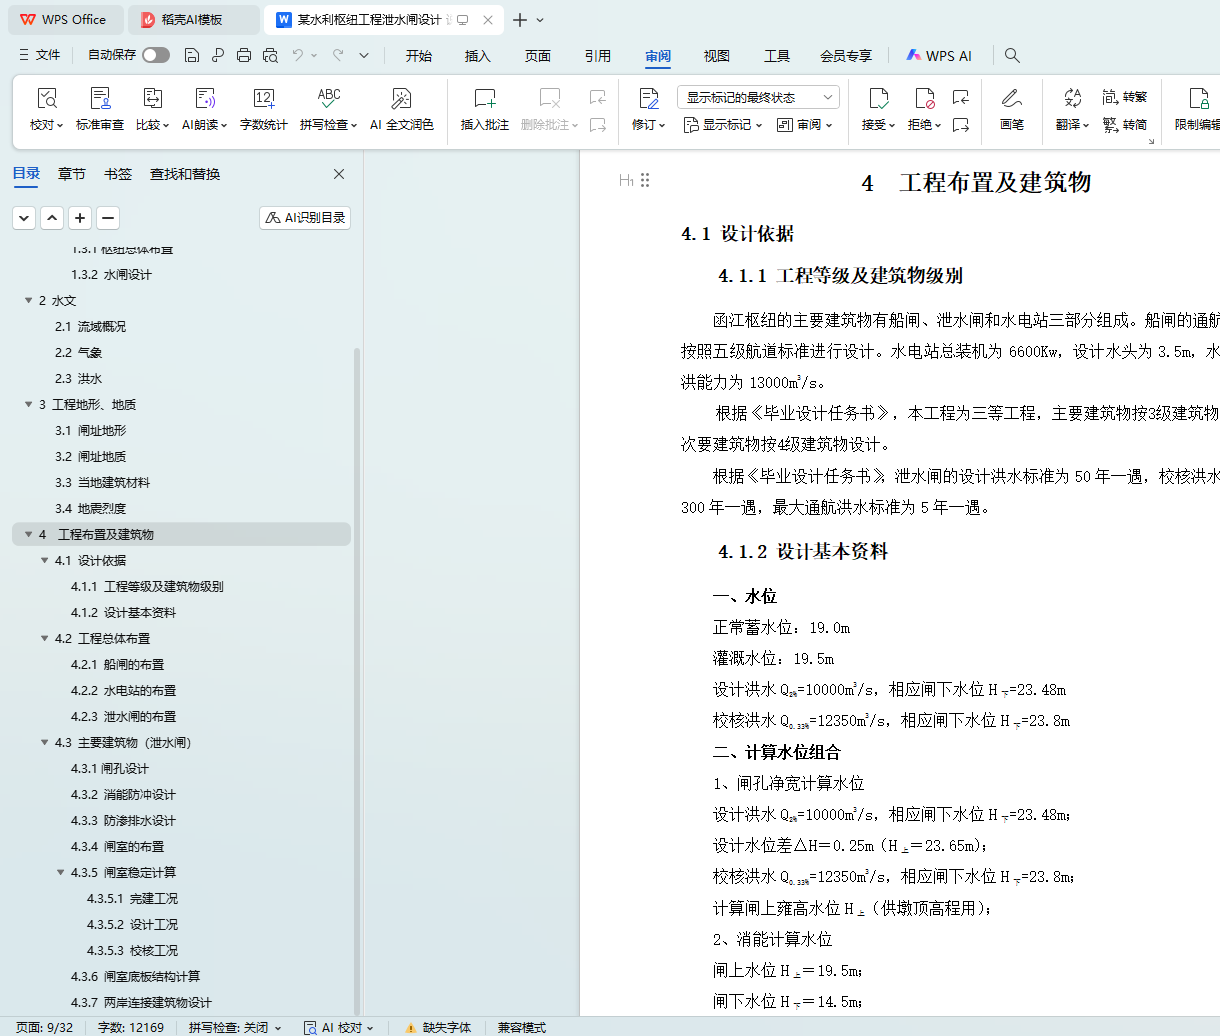The height and width of the screenshot is (1036, 1220).
Task: Click the search magnifier icon in ribbon
Action: (1012, 55)
